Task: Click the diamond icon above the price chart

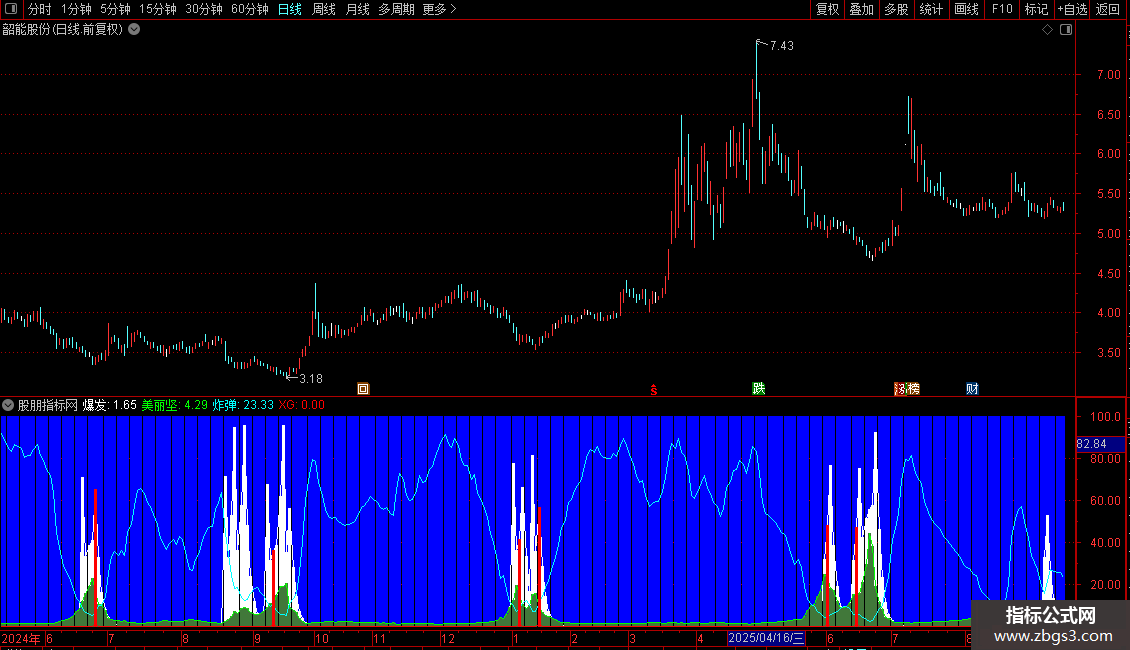Action: point(1048,30)
